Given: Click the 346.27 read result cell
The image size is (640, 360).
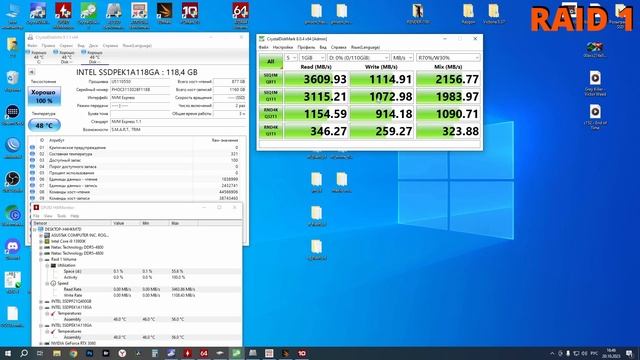Looking at the screenshot, I should [x=316, y=131].
